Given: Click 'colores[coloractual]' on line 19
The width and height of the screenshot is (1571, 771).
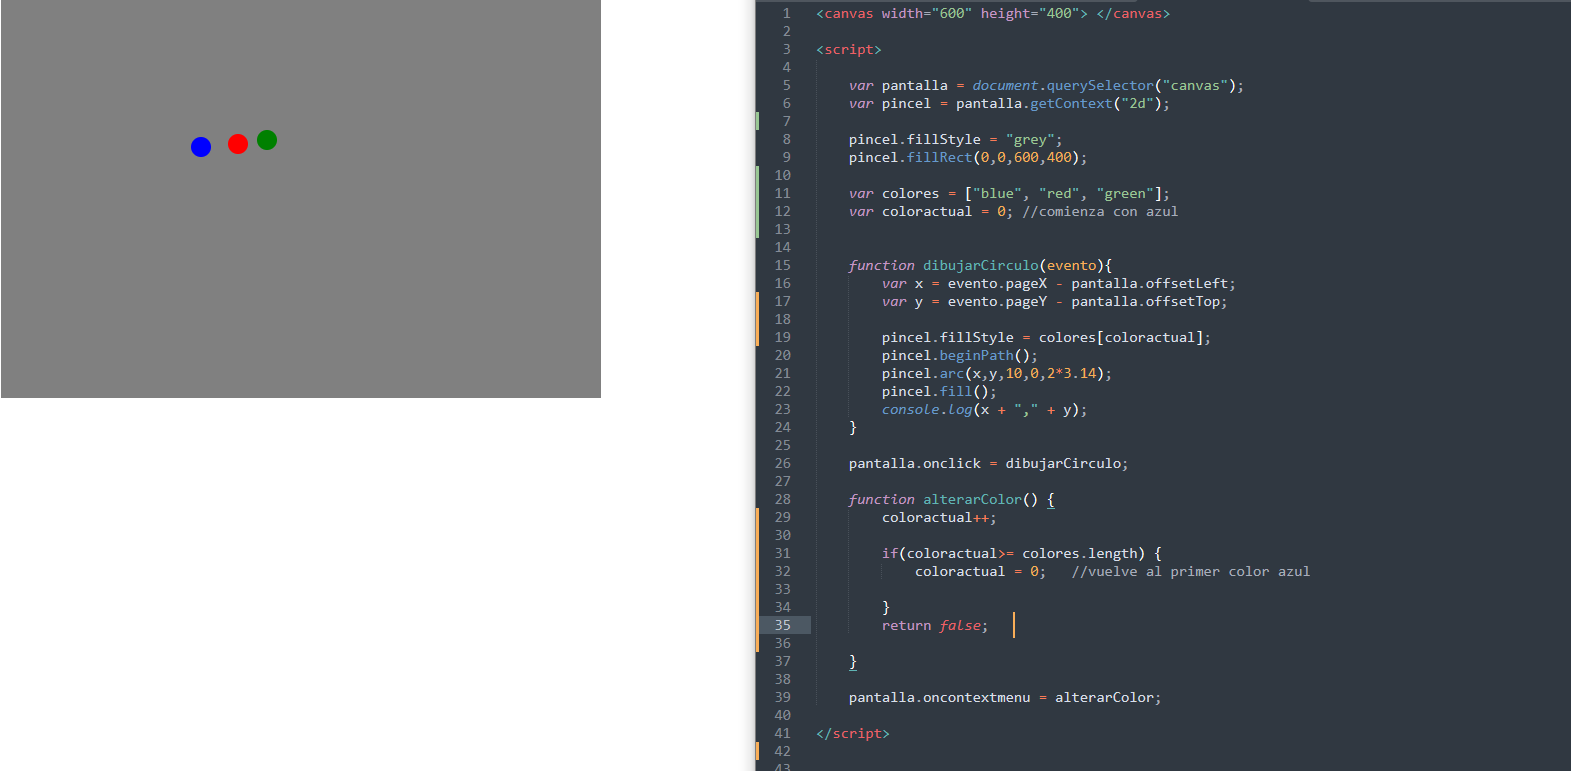Looking at the screenshot, I should (1121, 338).
